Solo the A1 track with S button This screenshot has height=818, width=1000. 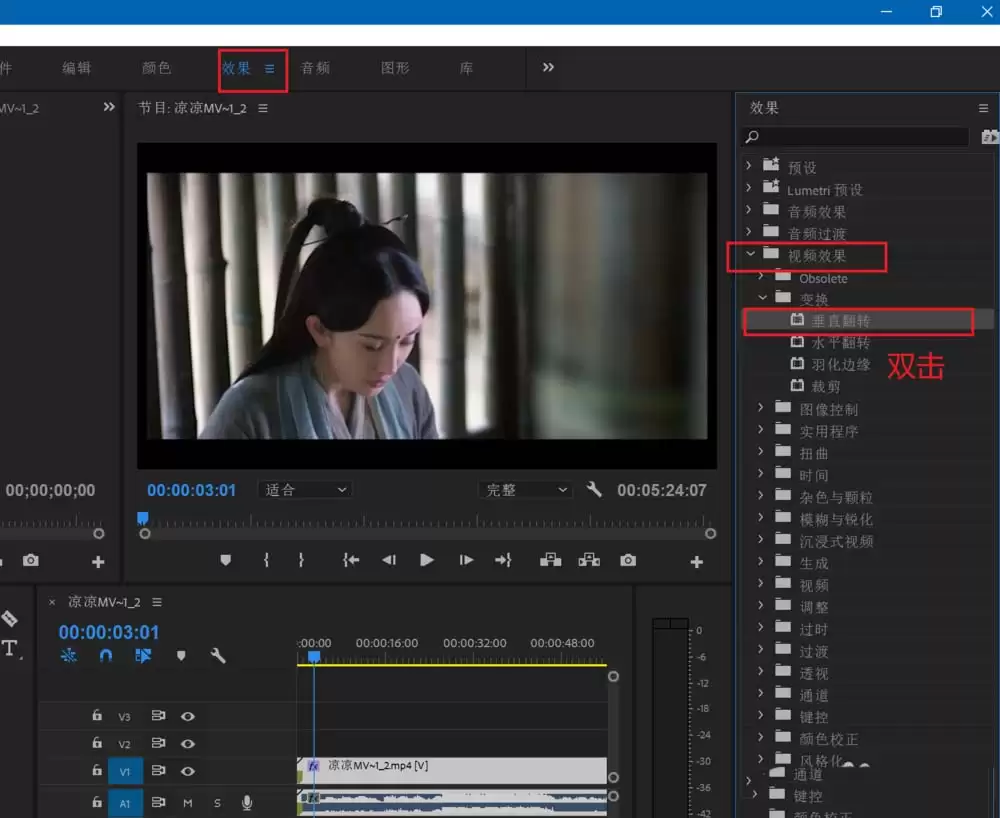tap(219, 802)
